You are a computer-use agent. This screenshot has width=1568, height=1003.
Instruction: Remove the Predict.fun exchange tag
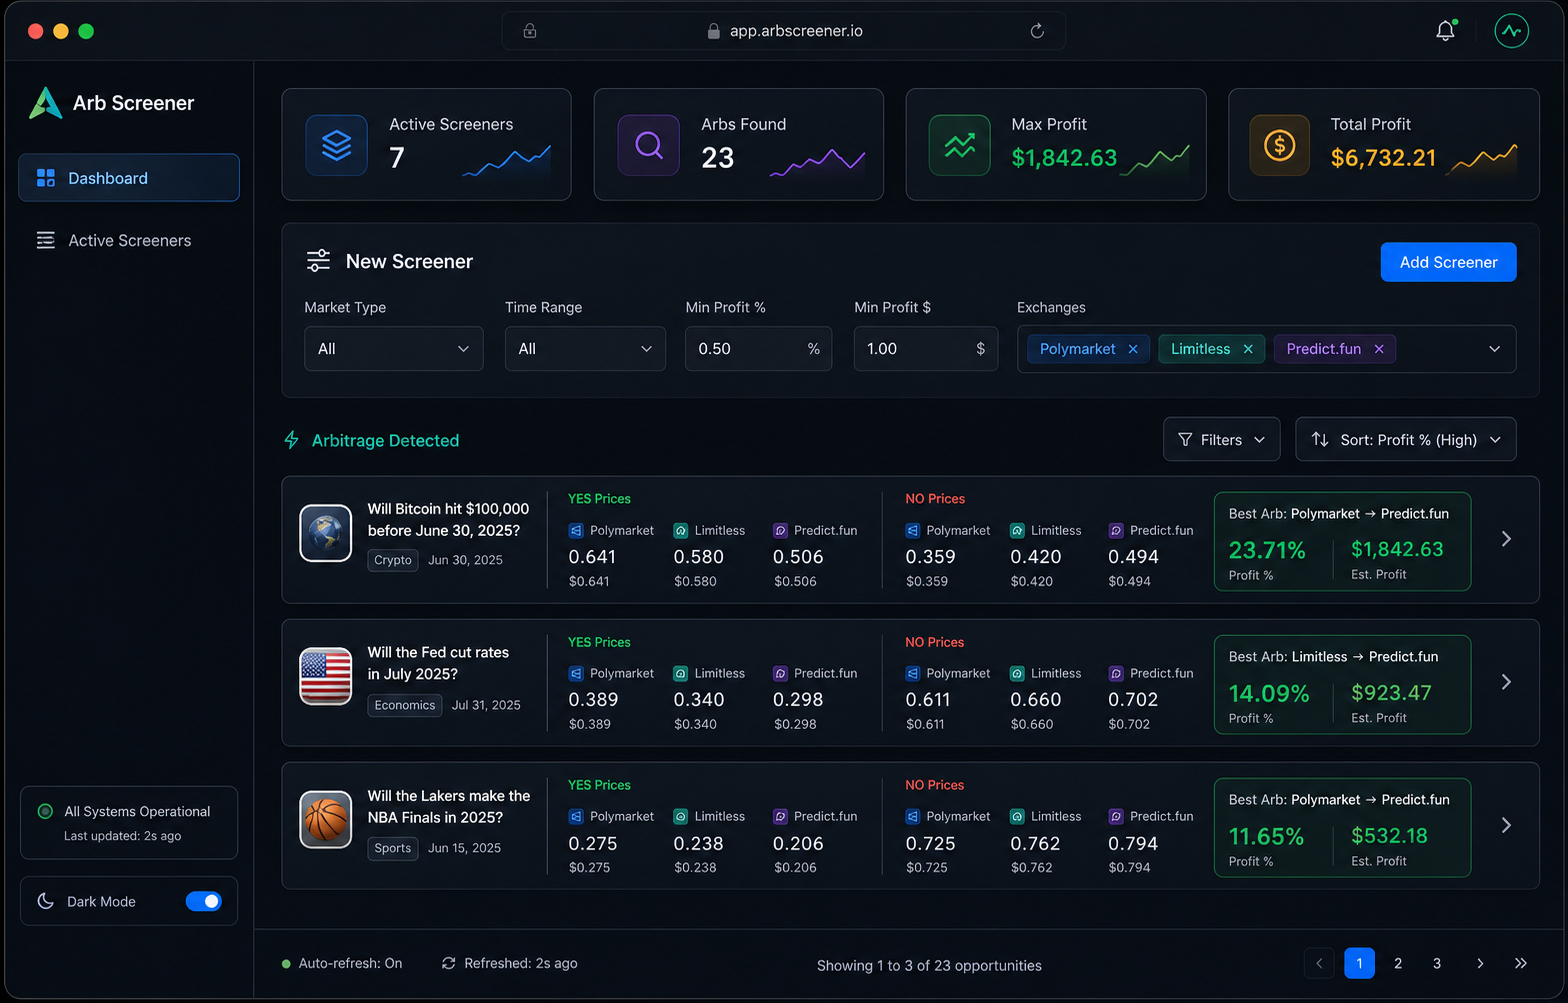(x=1379, y=349)
